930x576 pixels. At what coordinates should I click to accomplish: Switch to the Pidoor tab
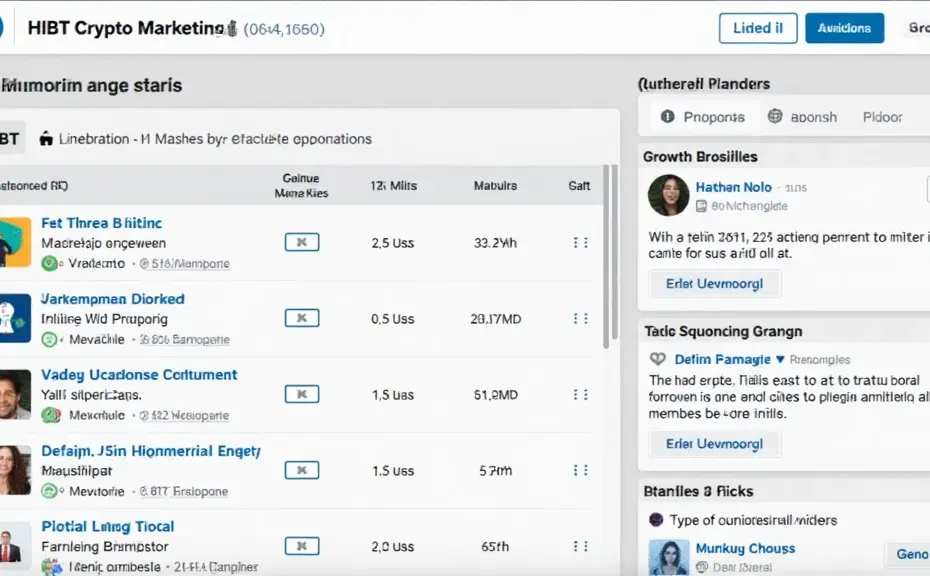coord(882,117)
